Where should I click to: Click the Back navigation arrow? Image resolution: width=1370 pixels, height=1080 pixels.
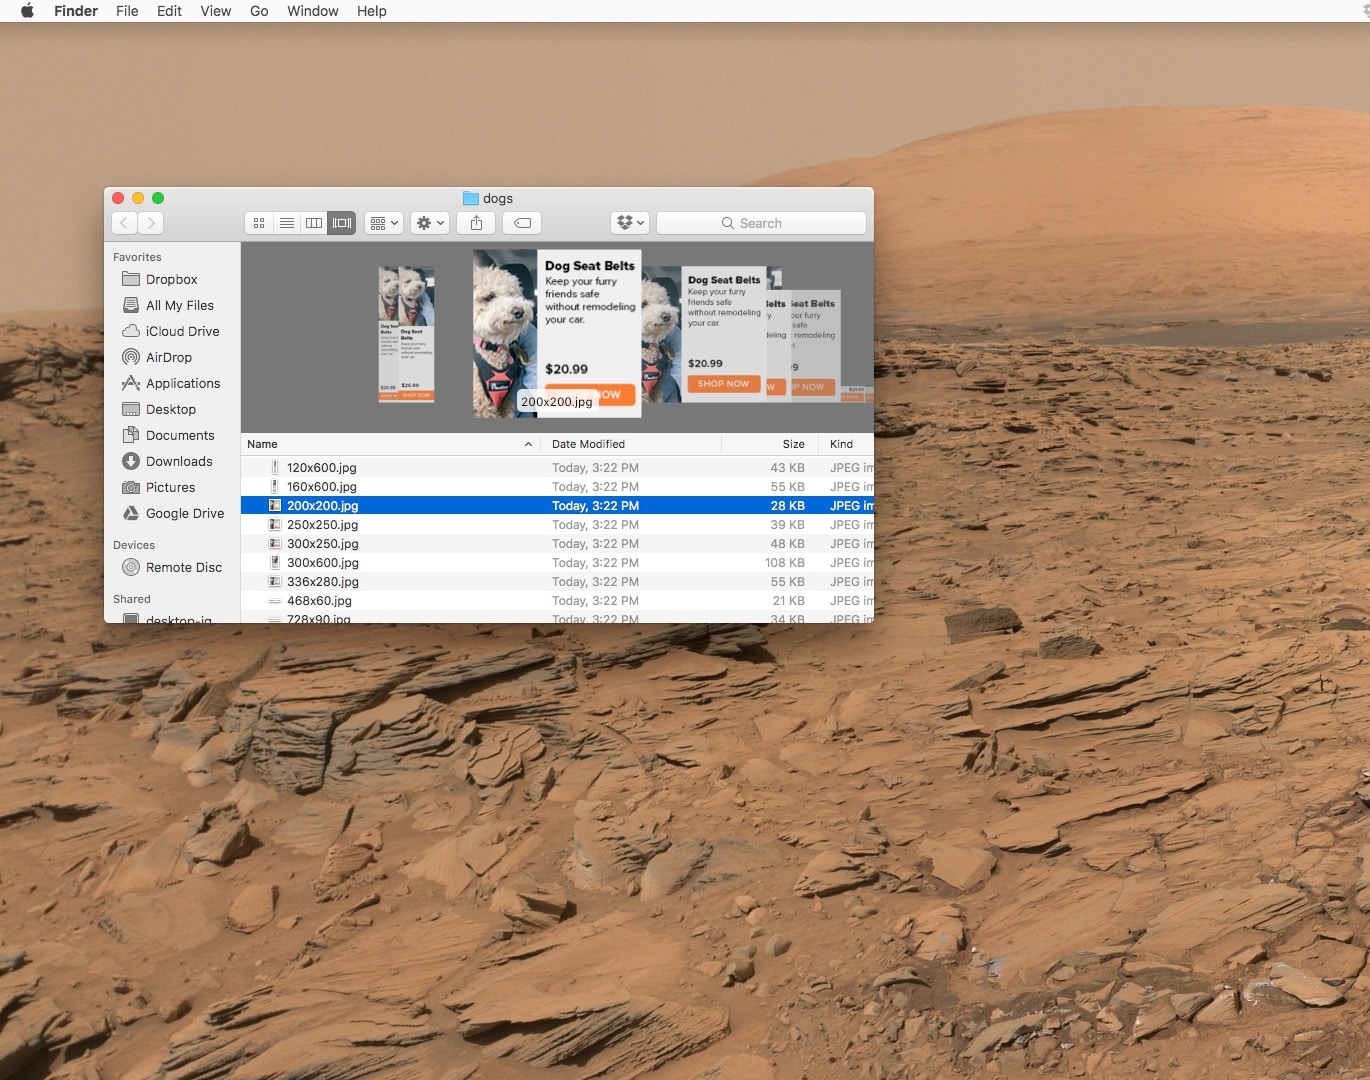pos(124,223)
